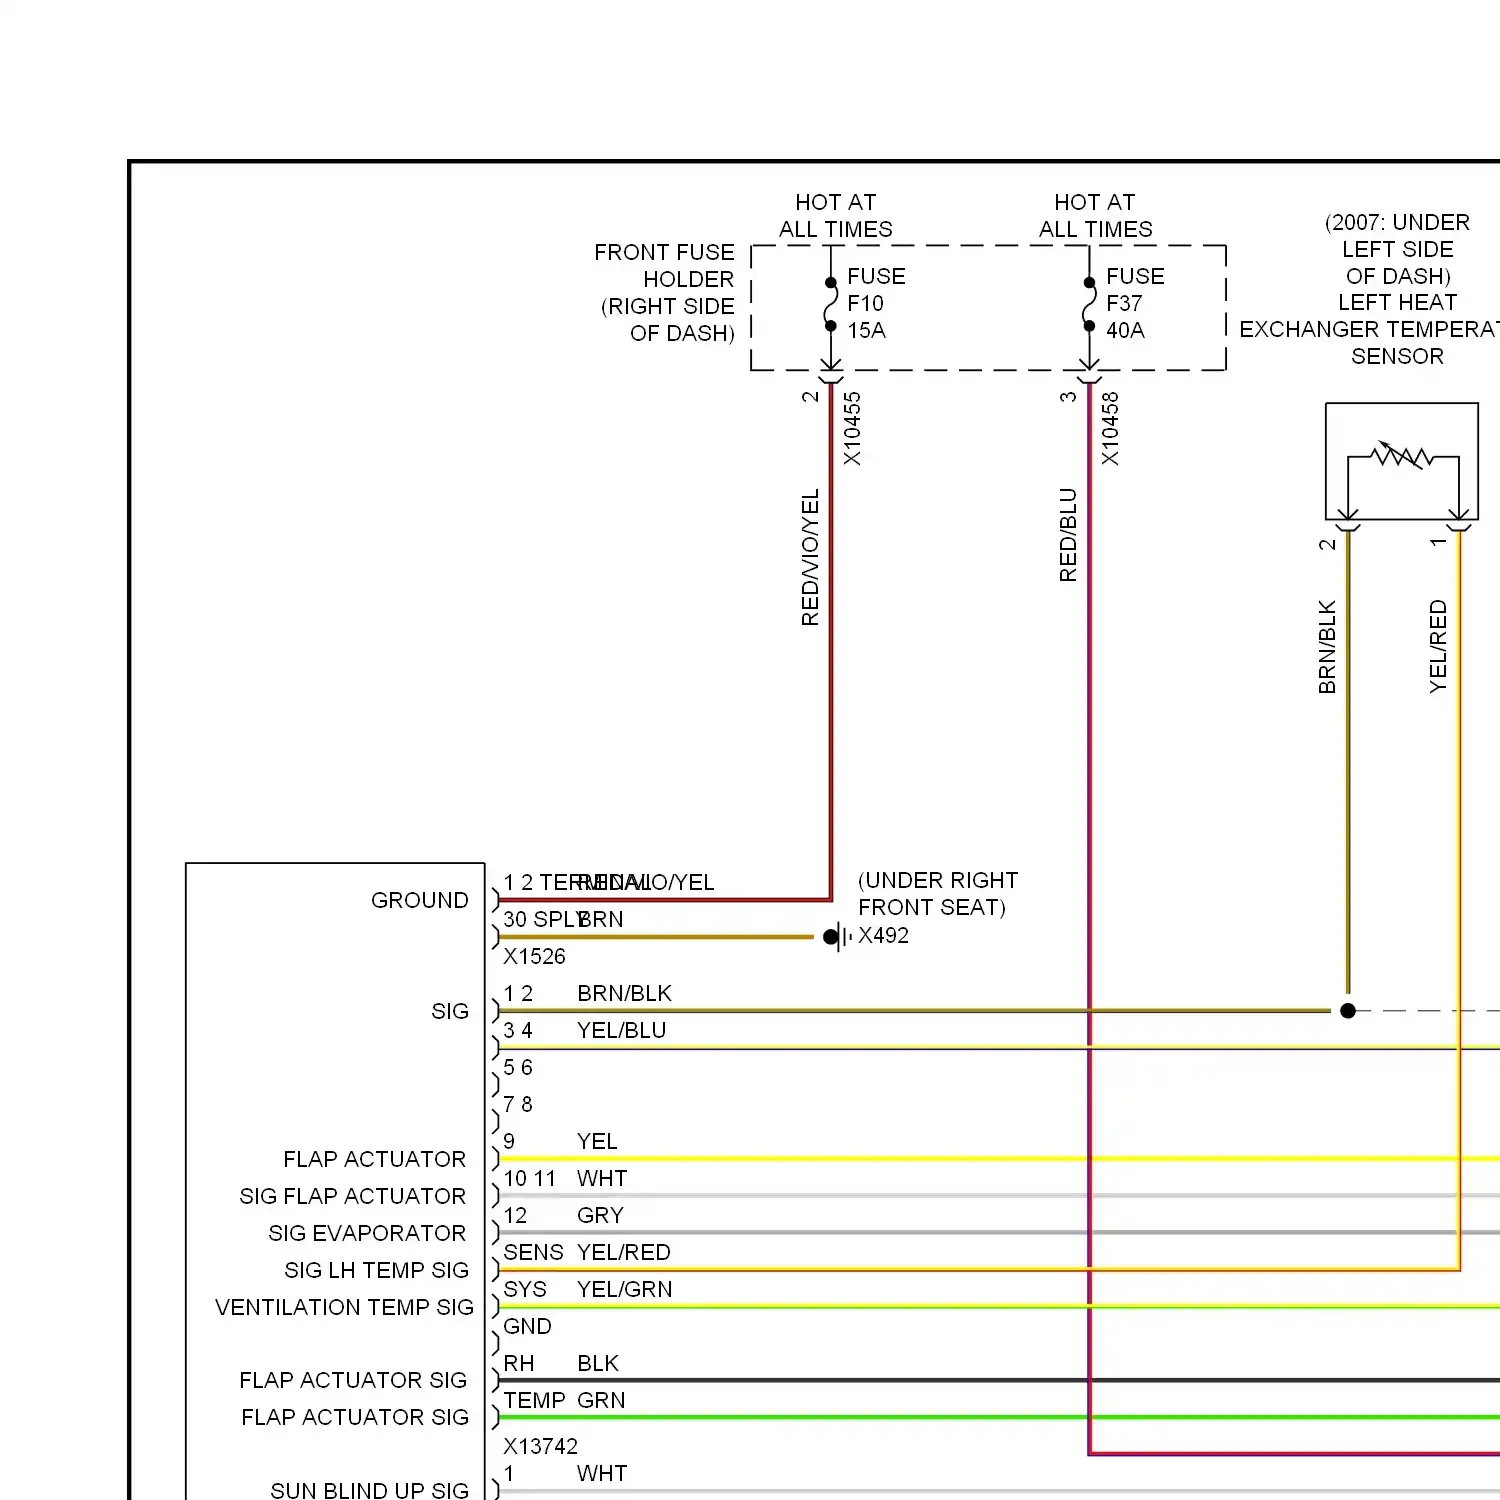Select the horizontal YEL/RED wire label
Screen dimensions: 1500x1500
click(624, 1253)
